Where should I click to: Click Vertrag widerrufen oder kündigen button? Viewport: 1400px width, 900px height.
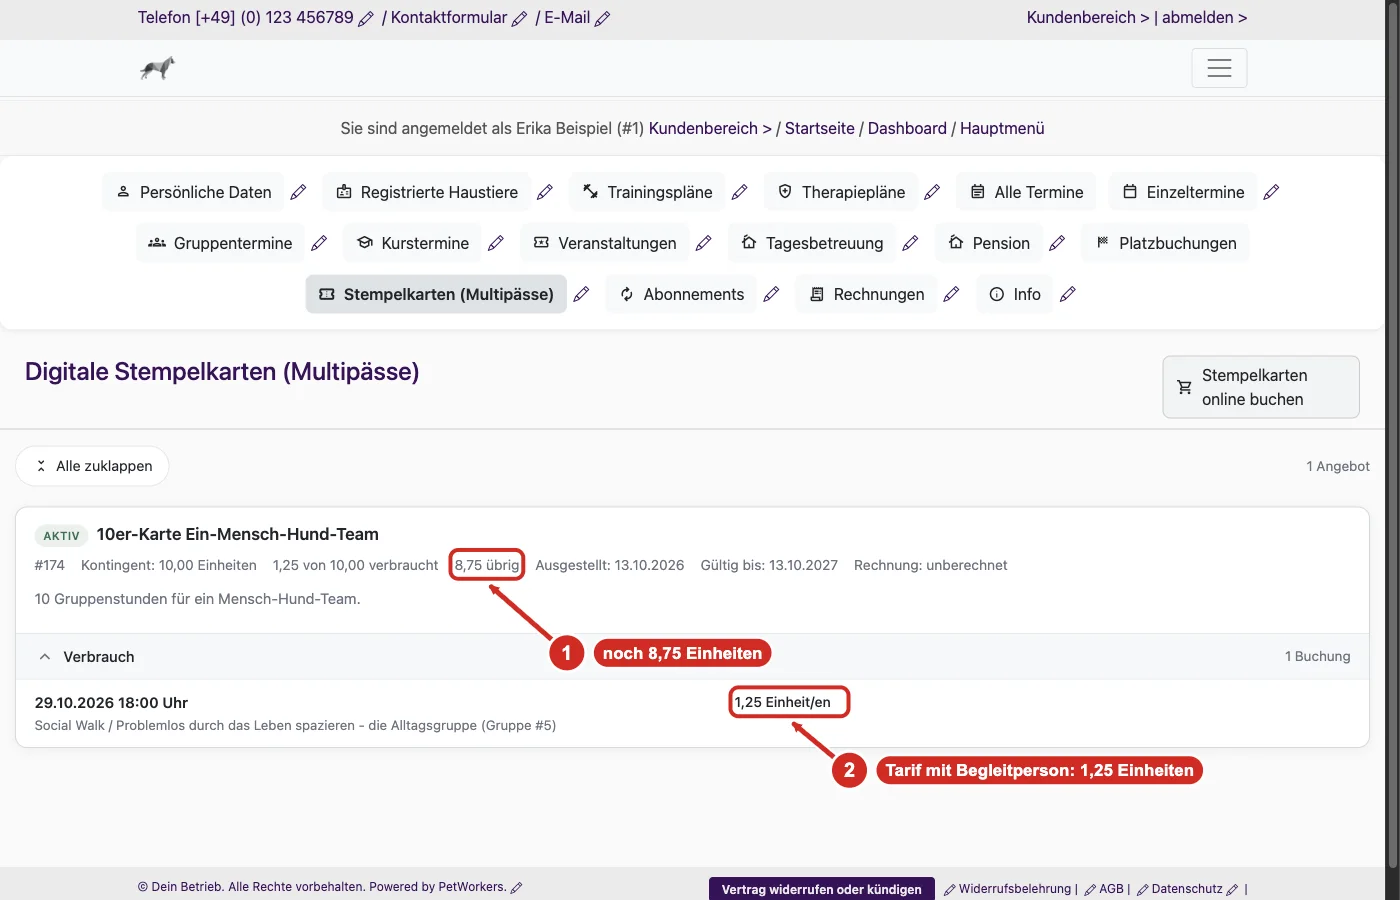(x=822, y=889)
